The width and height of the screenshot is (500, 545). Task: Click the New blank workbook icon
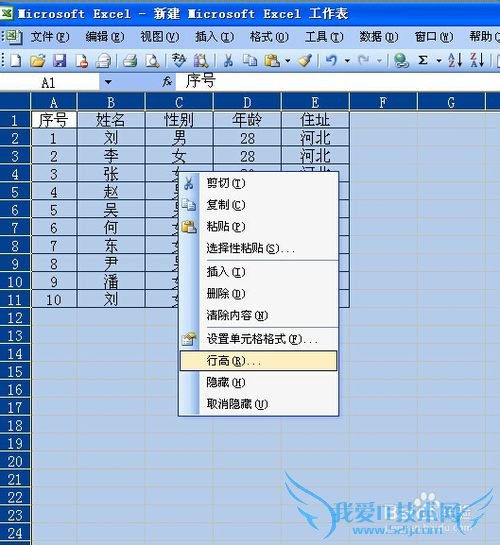point(16,61)
